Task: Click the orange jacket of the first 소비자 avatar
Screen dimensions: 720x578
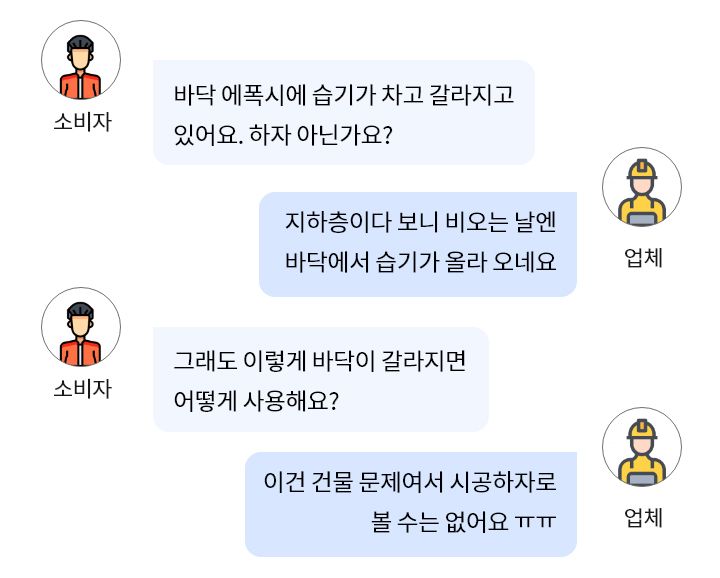Action: click(x=80, y=86)
